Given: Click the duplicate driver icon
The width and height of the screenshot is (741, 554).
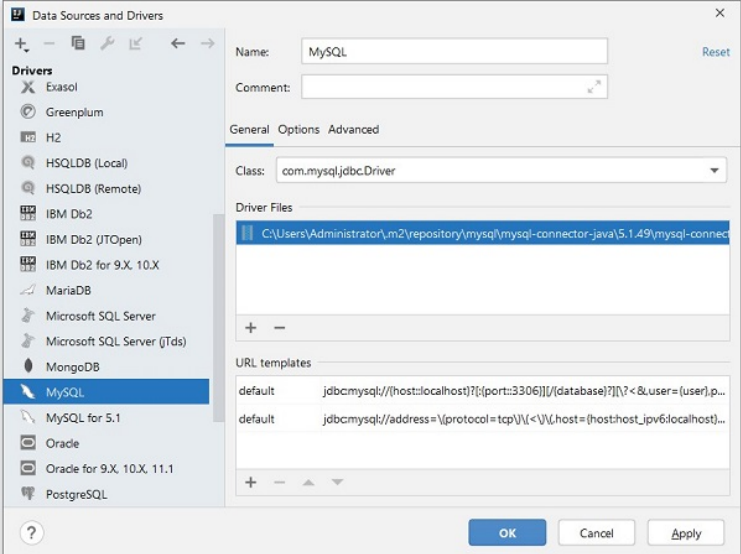Looking at the screenshot, I should 78,43.
